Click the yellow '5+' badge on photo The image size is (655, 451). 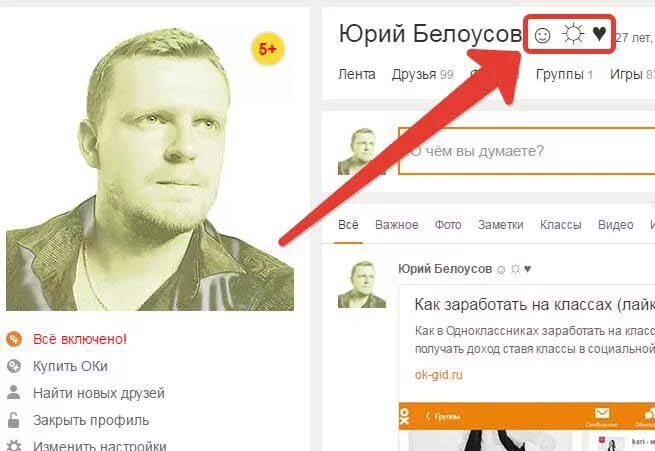(268, 49)
